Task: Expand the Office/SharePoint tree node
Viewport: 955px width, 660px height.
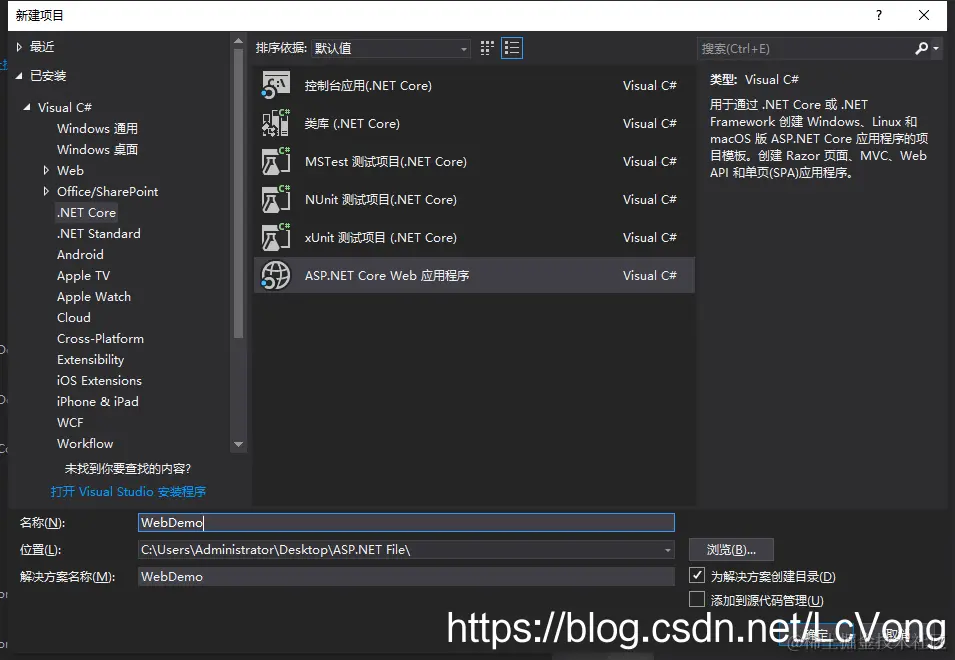Action: point(46,191)
